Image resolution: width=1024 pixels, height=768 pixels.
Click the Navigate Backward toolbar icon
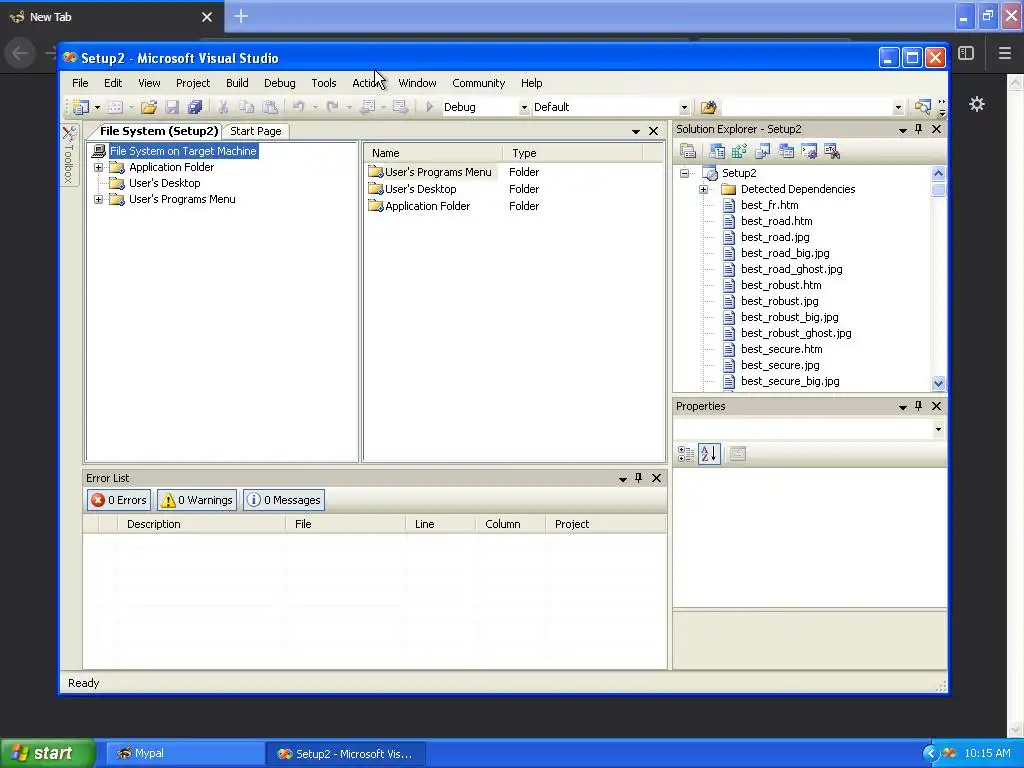(x=368, y=106)
